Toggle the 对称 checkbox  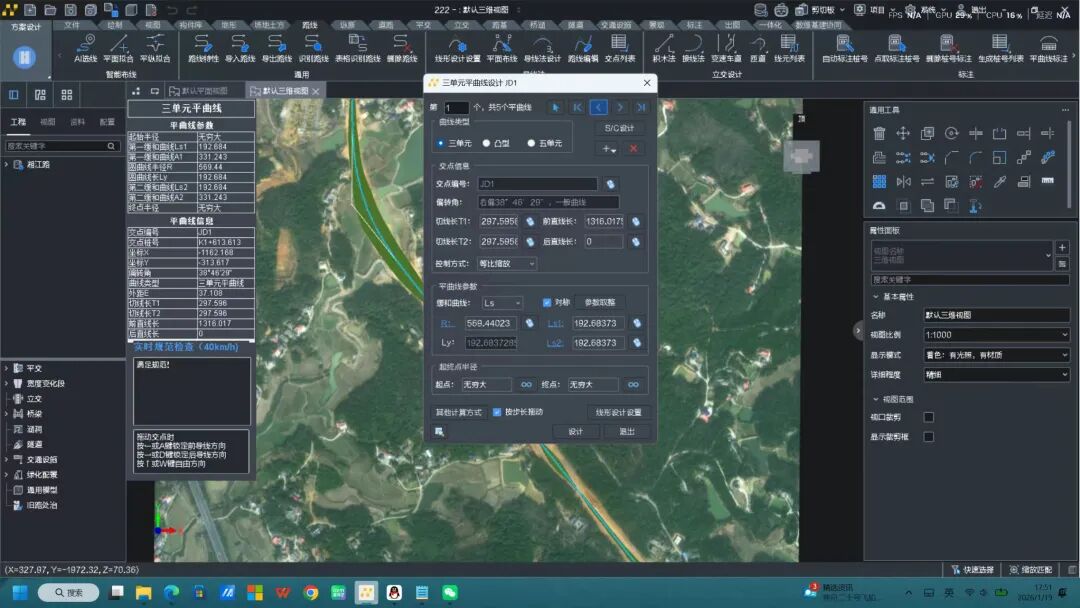click(547, 302)
